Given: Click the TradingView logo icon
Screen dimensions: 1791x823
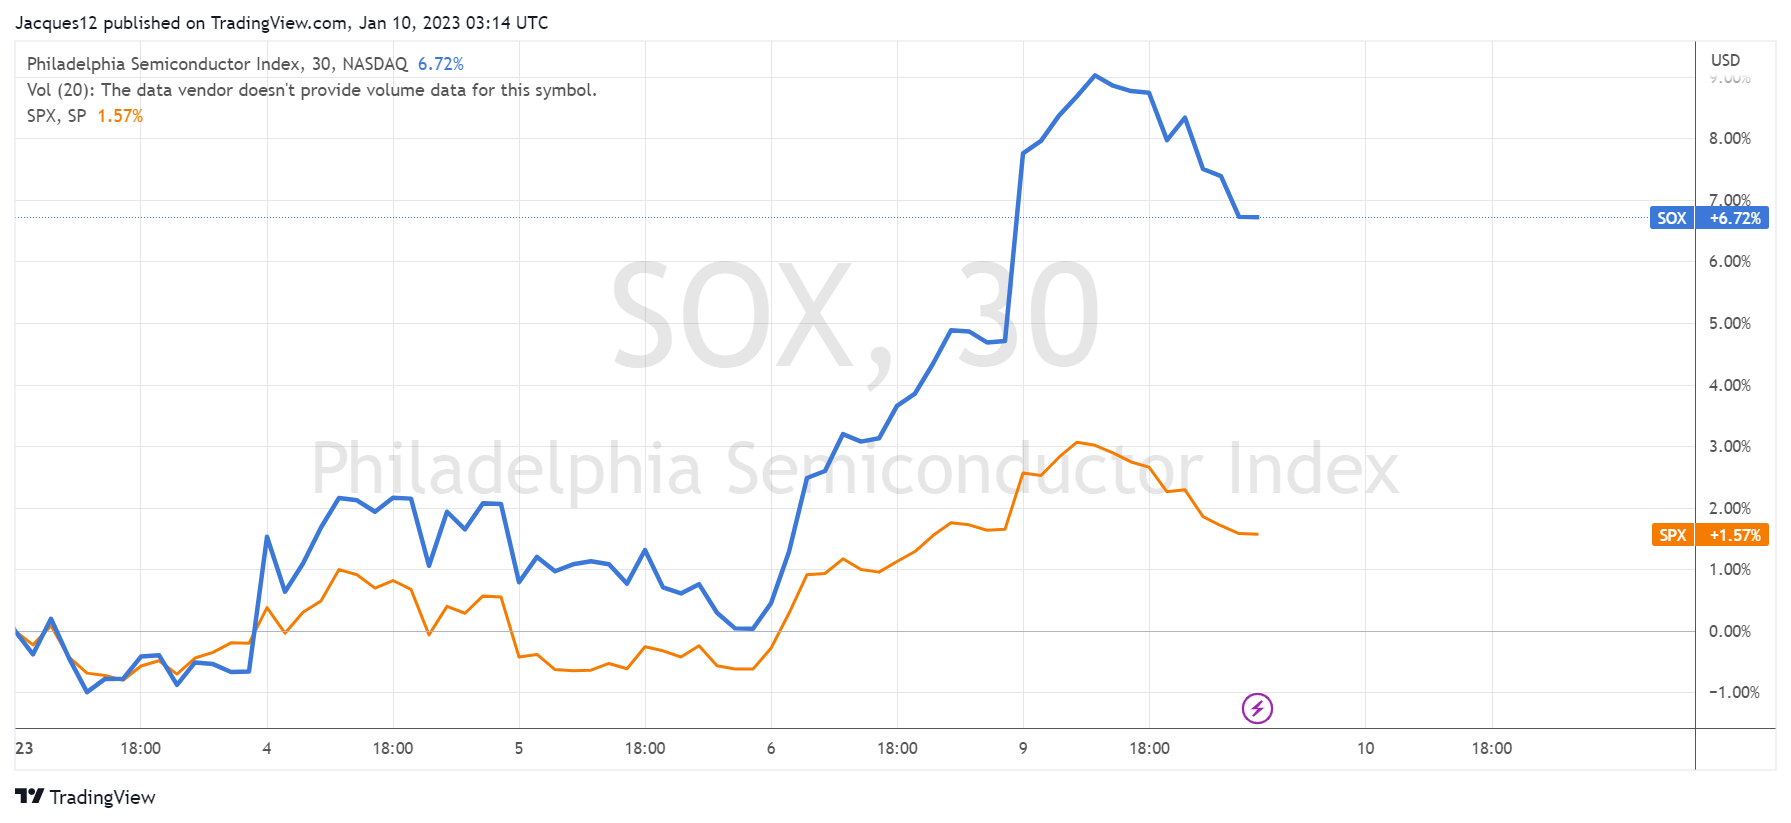Looking at the screenshot, I should [29, 796].
